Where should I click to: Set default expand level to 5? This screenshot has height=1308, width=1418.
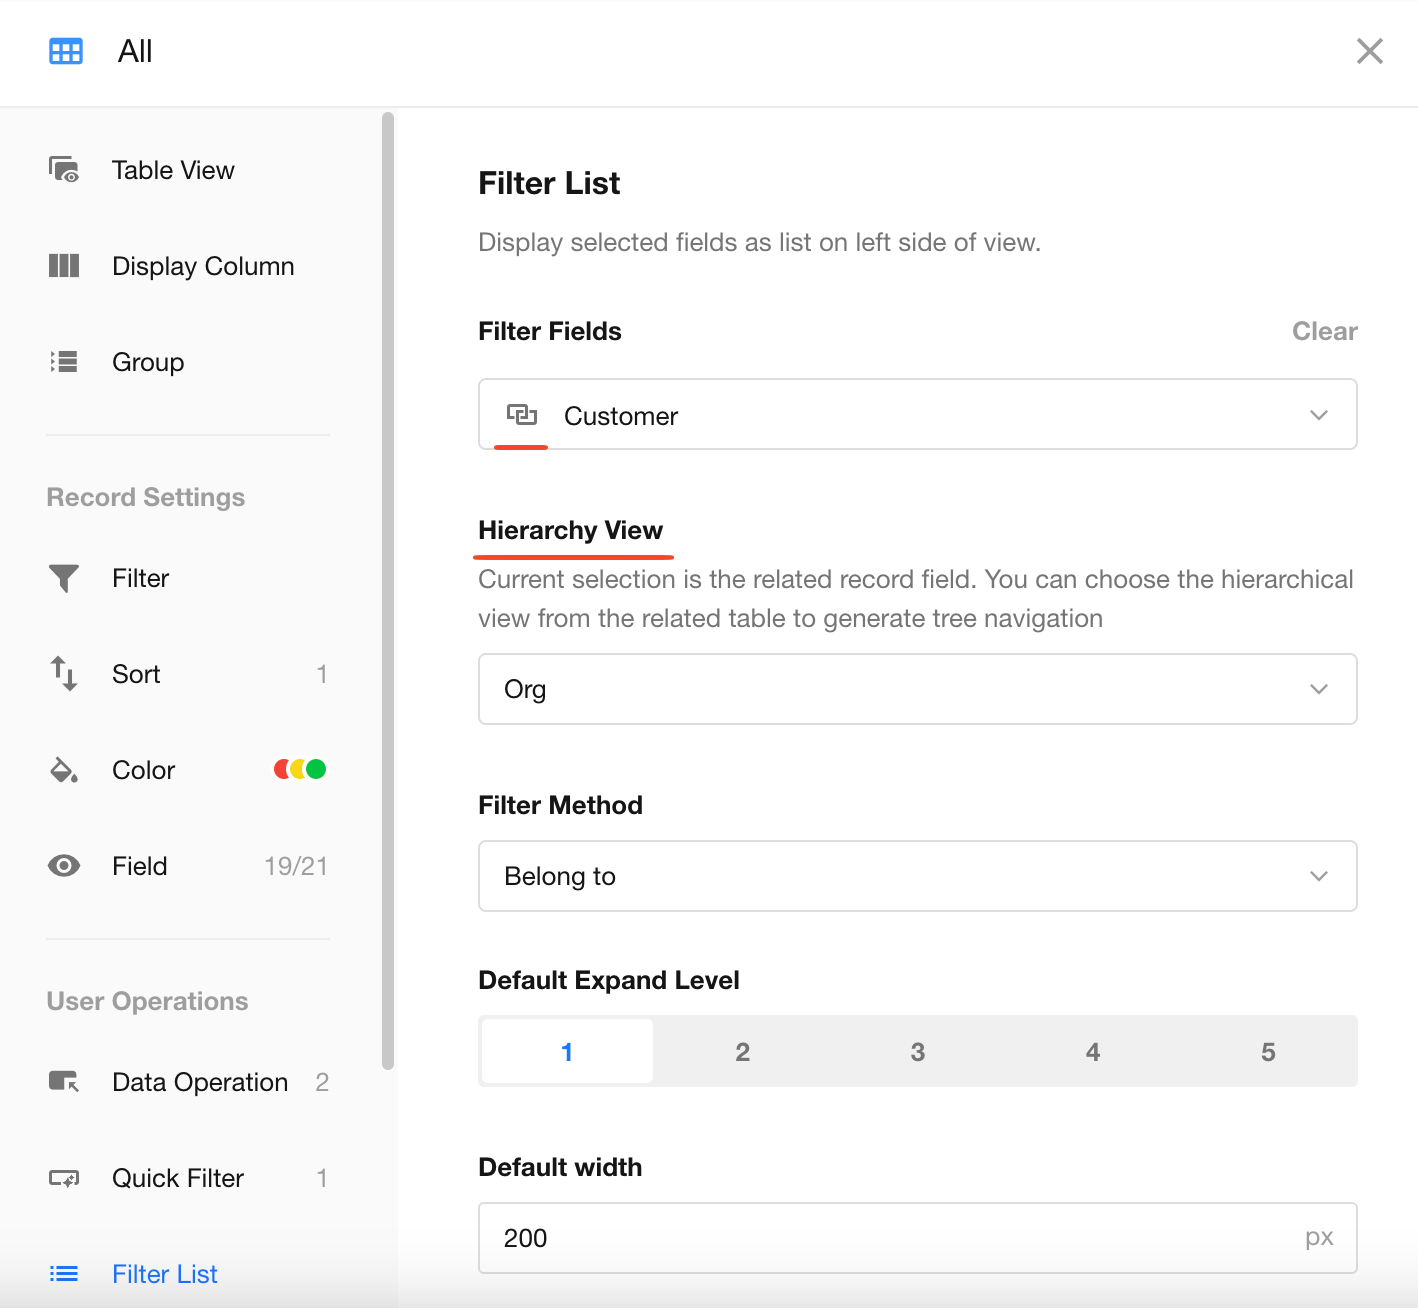(x=1267, y=1052)
